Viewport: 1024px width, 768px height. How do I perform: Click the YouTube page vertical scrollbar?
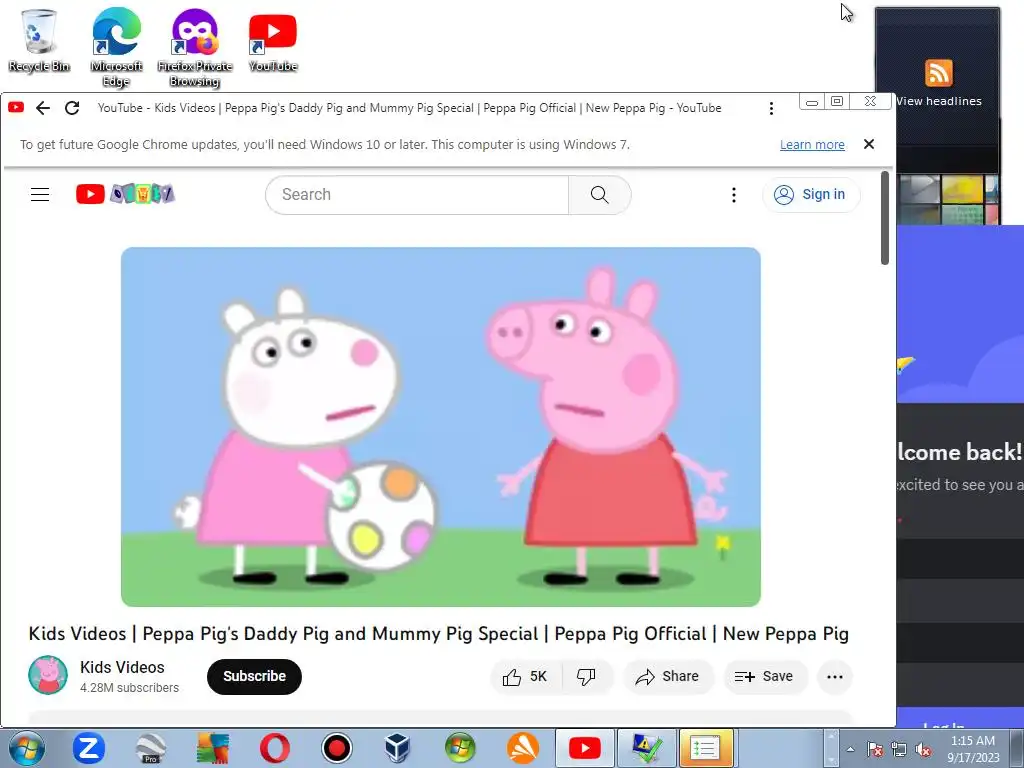885,217
